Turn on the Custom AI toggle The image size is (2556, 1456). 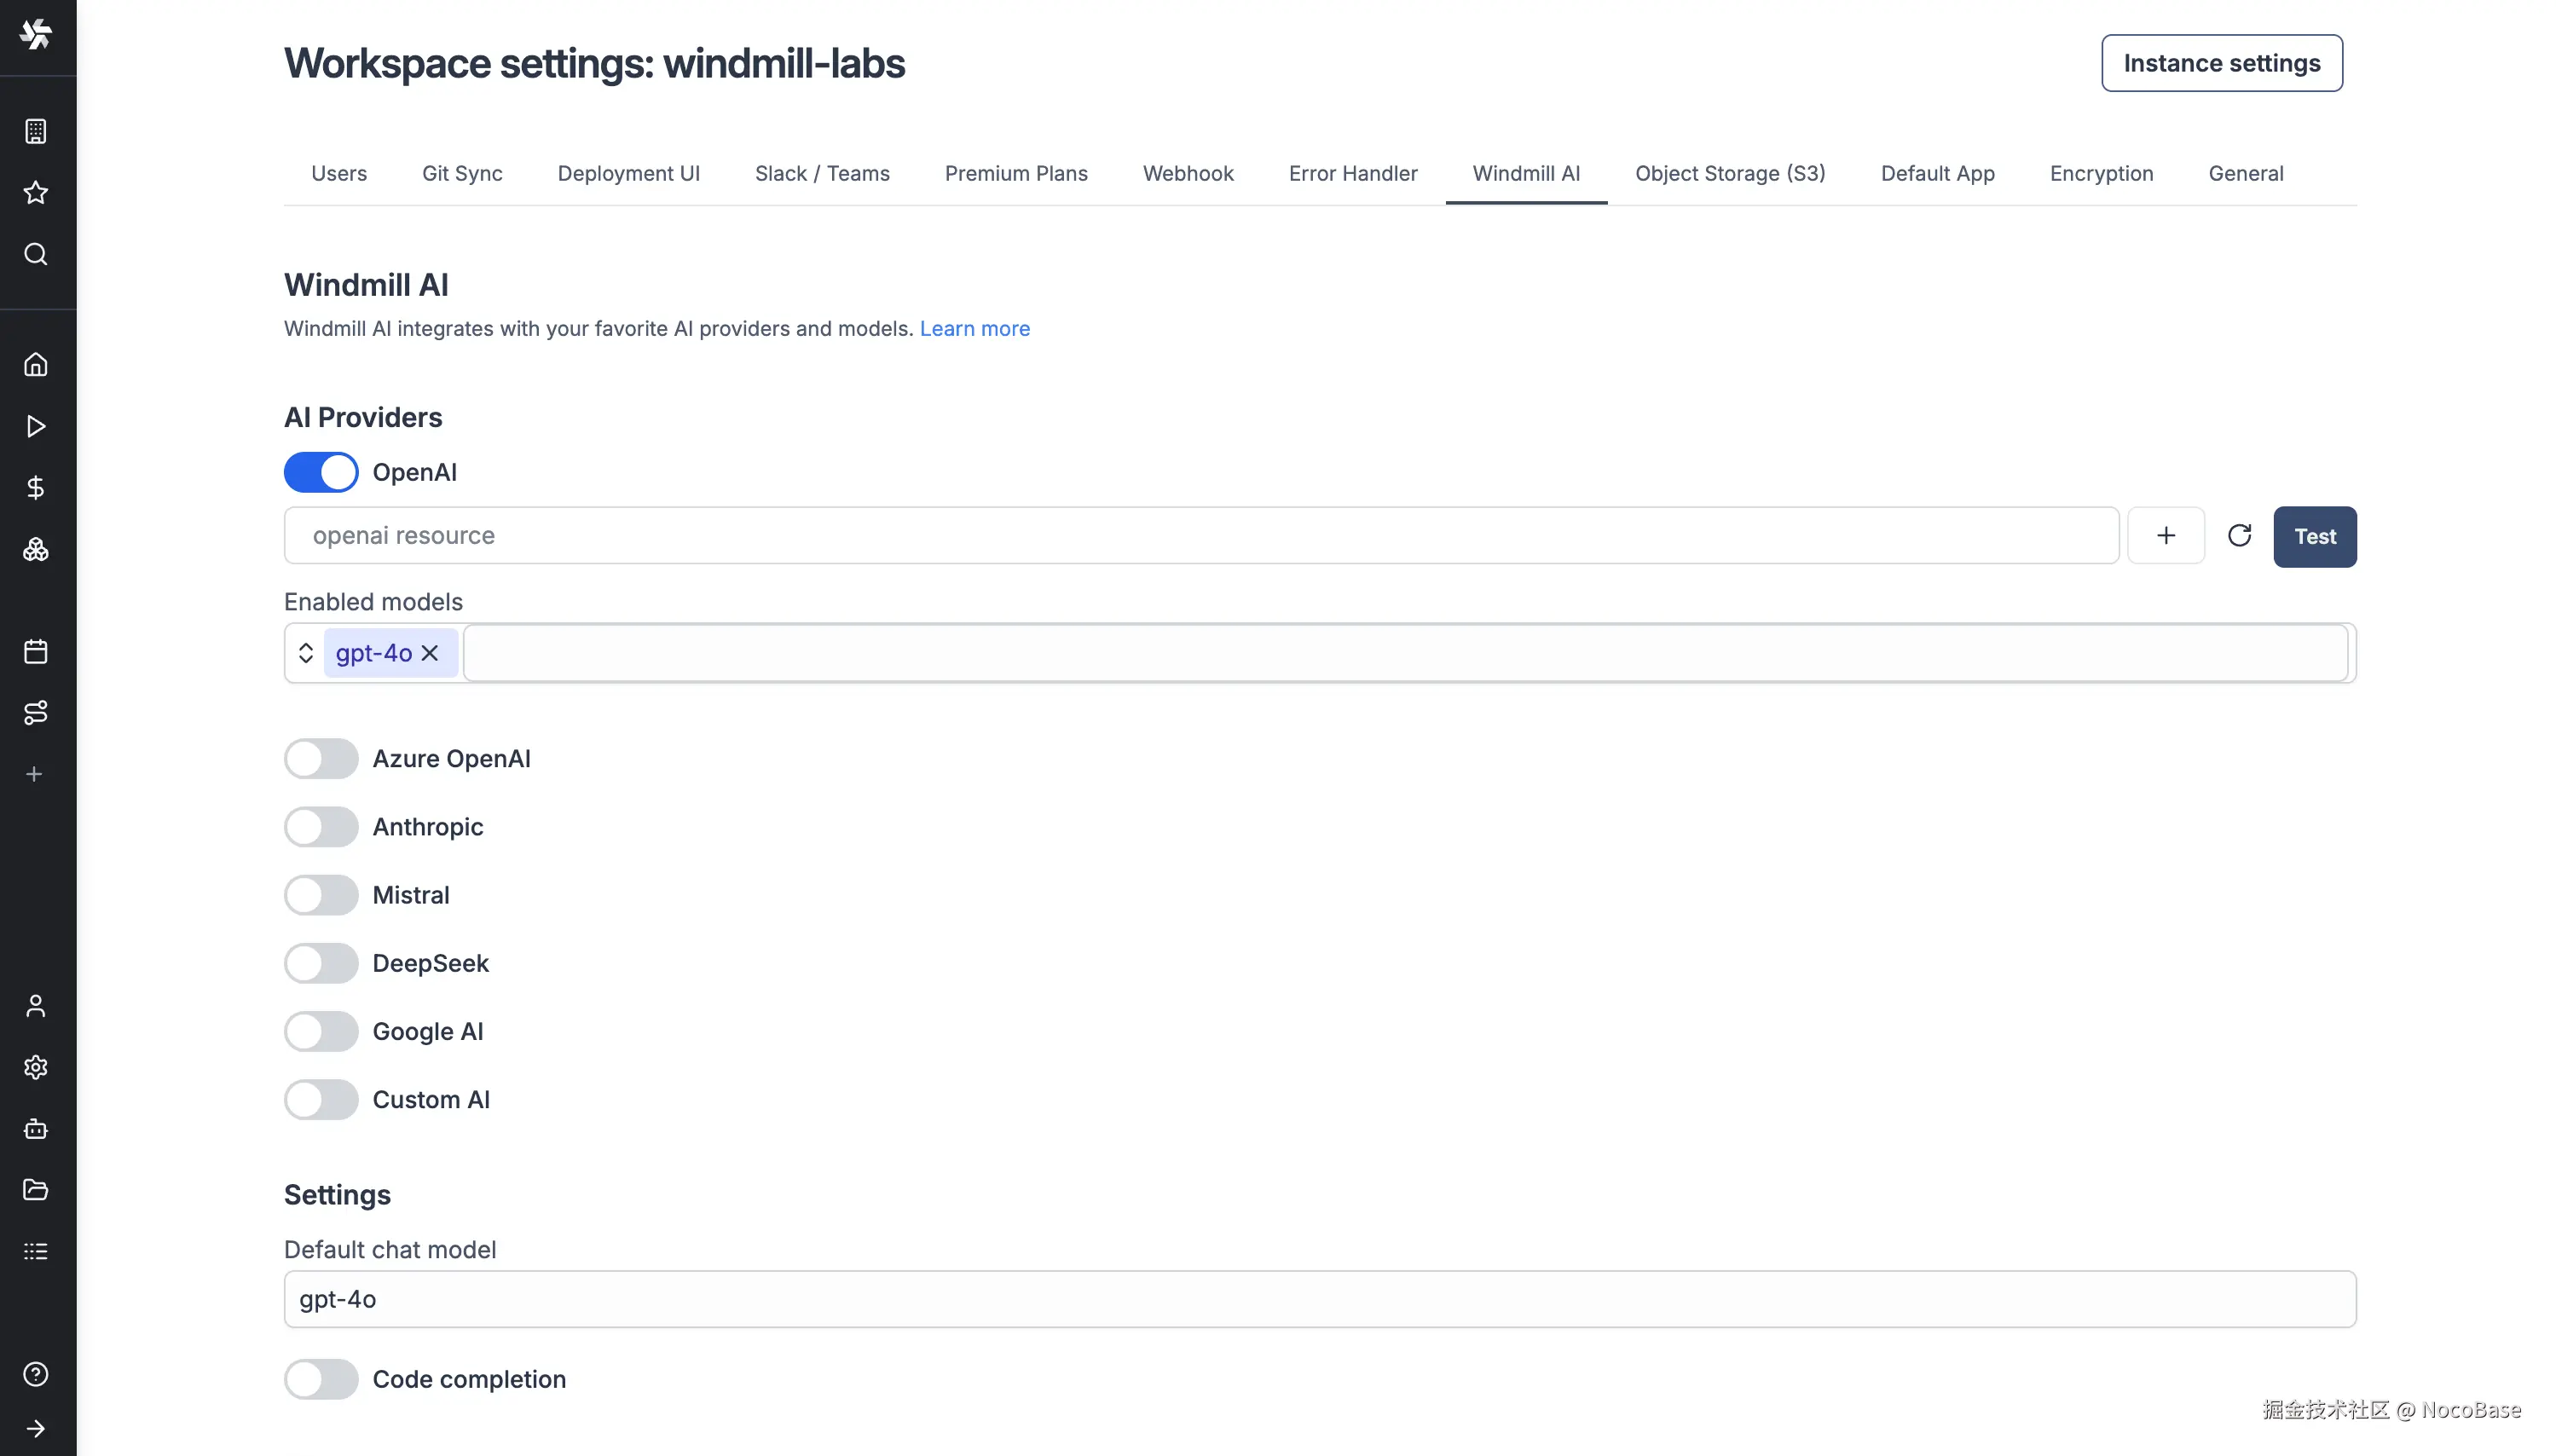pyautogui.click(x=321, y=1099)
